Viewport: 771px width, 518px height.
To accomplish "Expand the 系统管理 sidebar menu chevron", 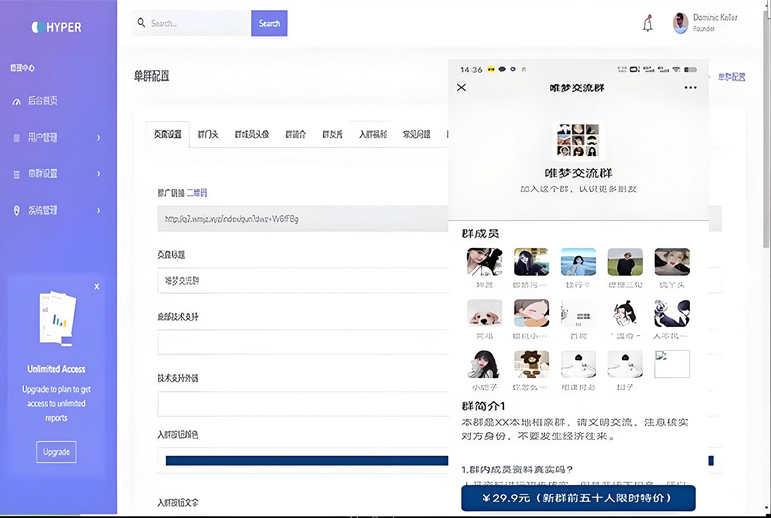I will click(98, 210).
